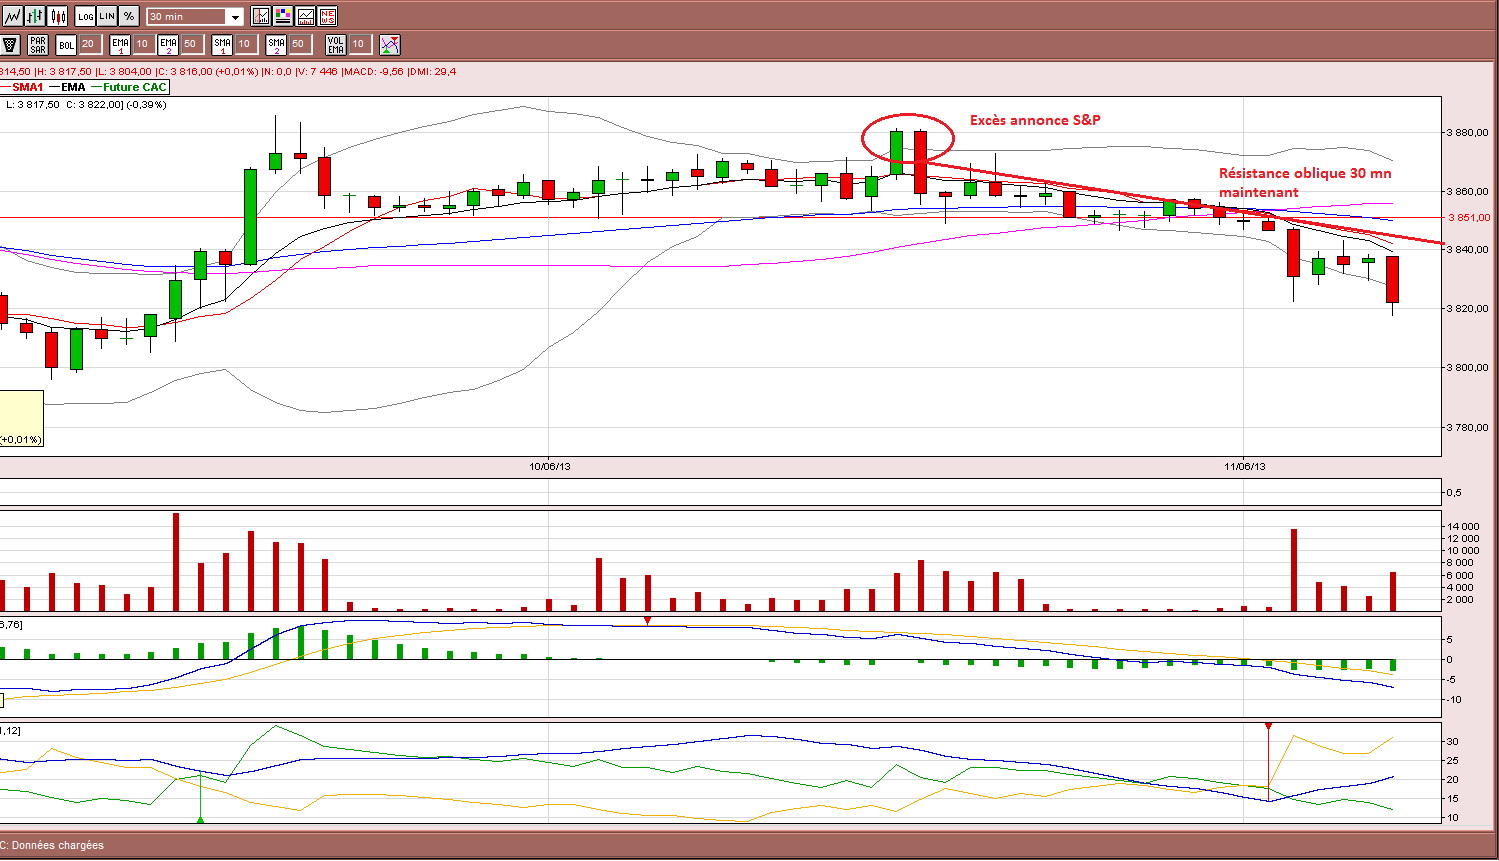Click the 11/06/13 date label

[x=1245, y=466]
